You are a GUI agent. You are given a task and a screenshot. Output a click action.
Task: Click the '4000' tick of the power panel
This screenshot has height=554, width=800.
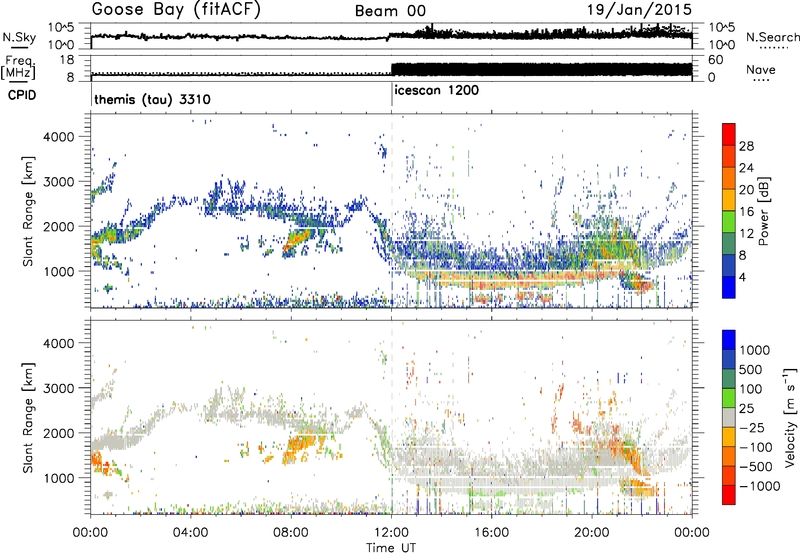point(61,137)
